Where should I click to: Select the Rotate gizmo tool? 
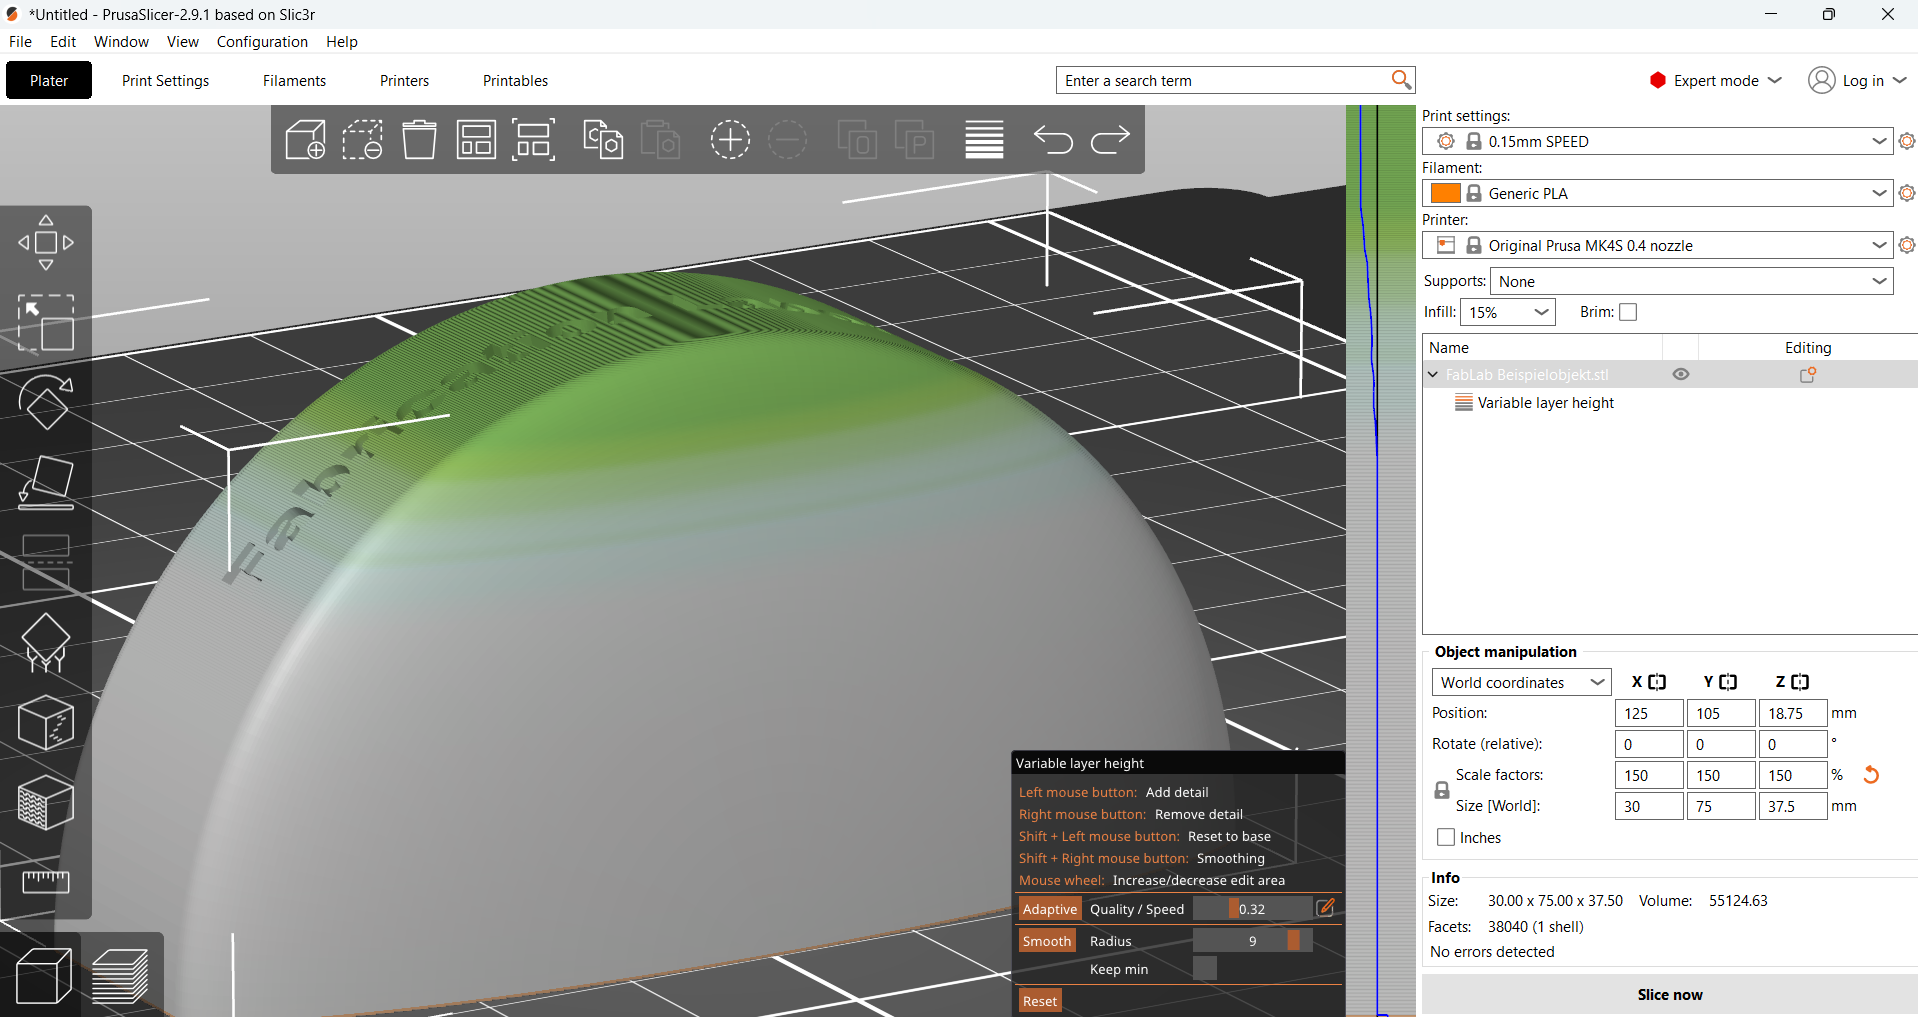point(46,402)
